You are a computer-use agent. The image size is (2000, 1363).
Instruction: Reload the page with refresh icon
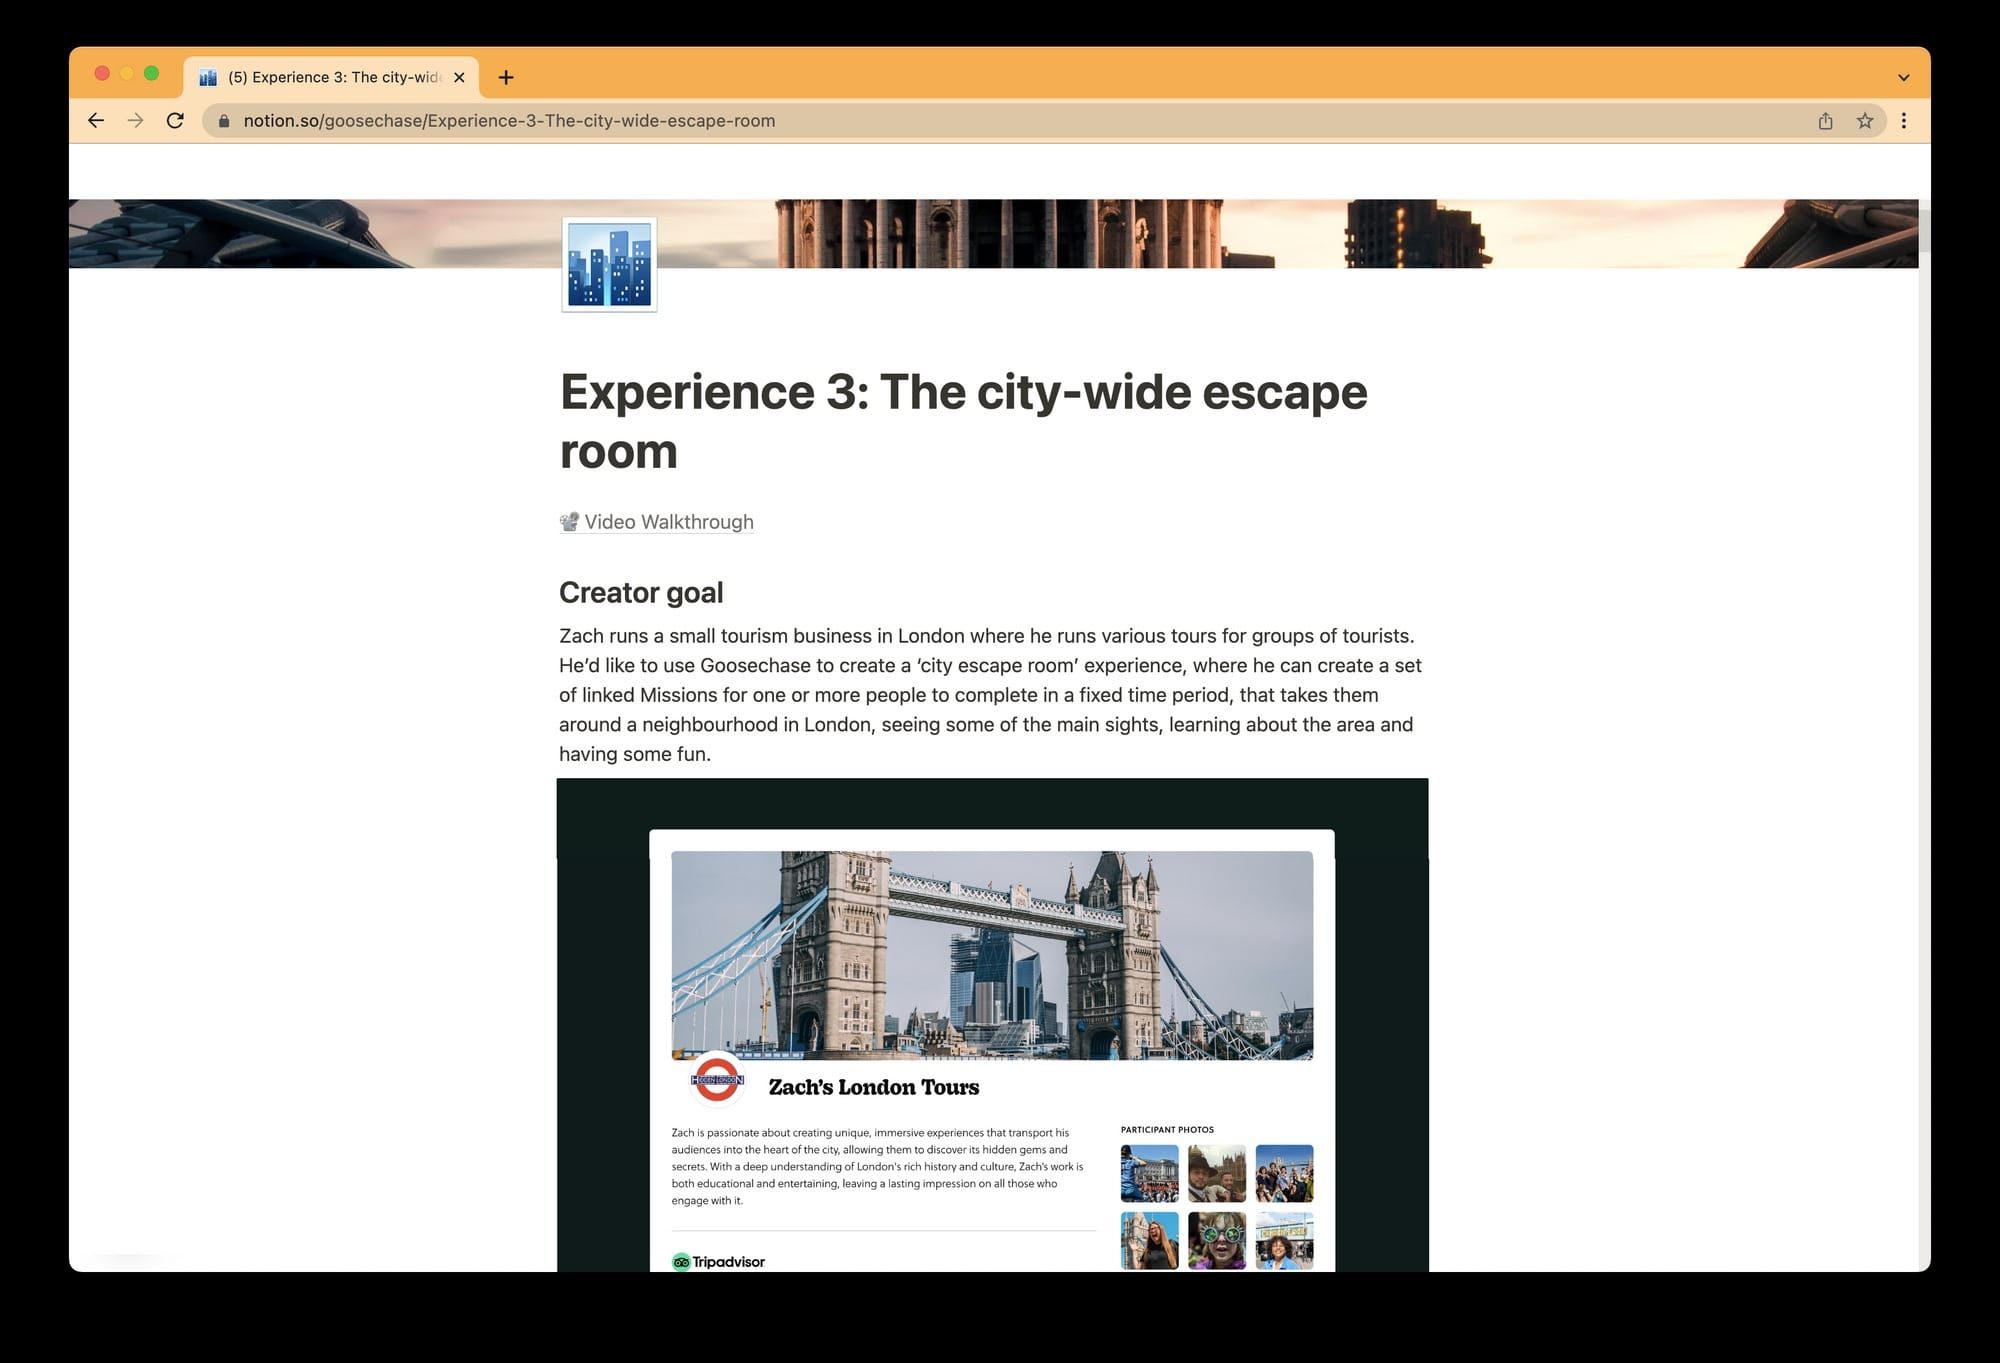175,121
